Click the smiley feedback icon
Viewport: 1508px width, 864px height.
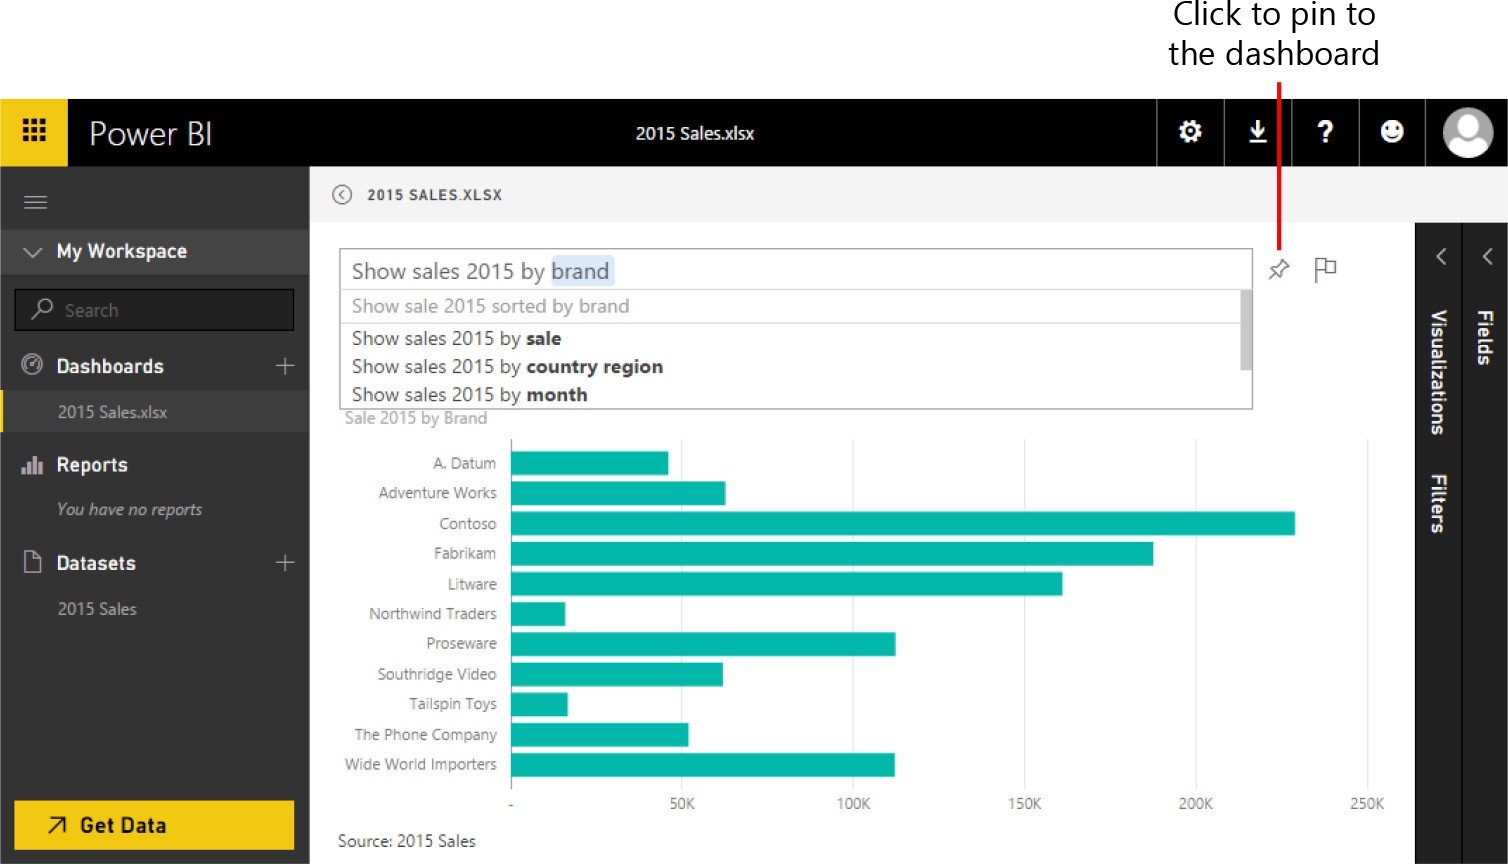click(x=1392, y=131)
